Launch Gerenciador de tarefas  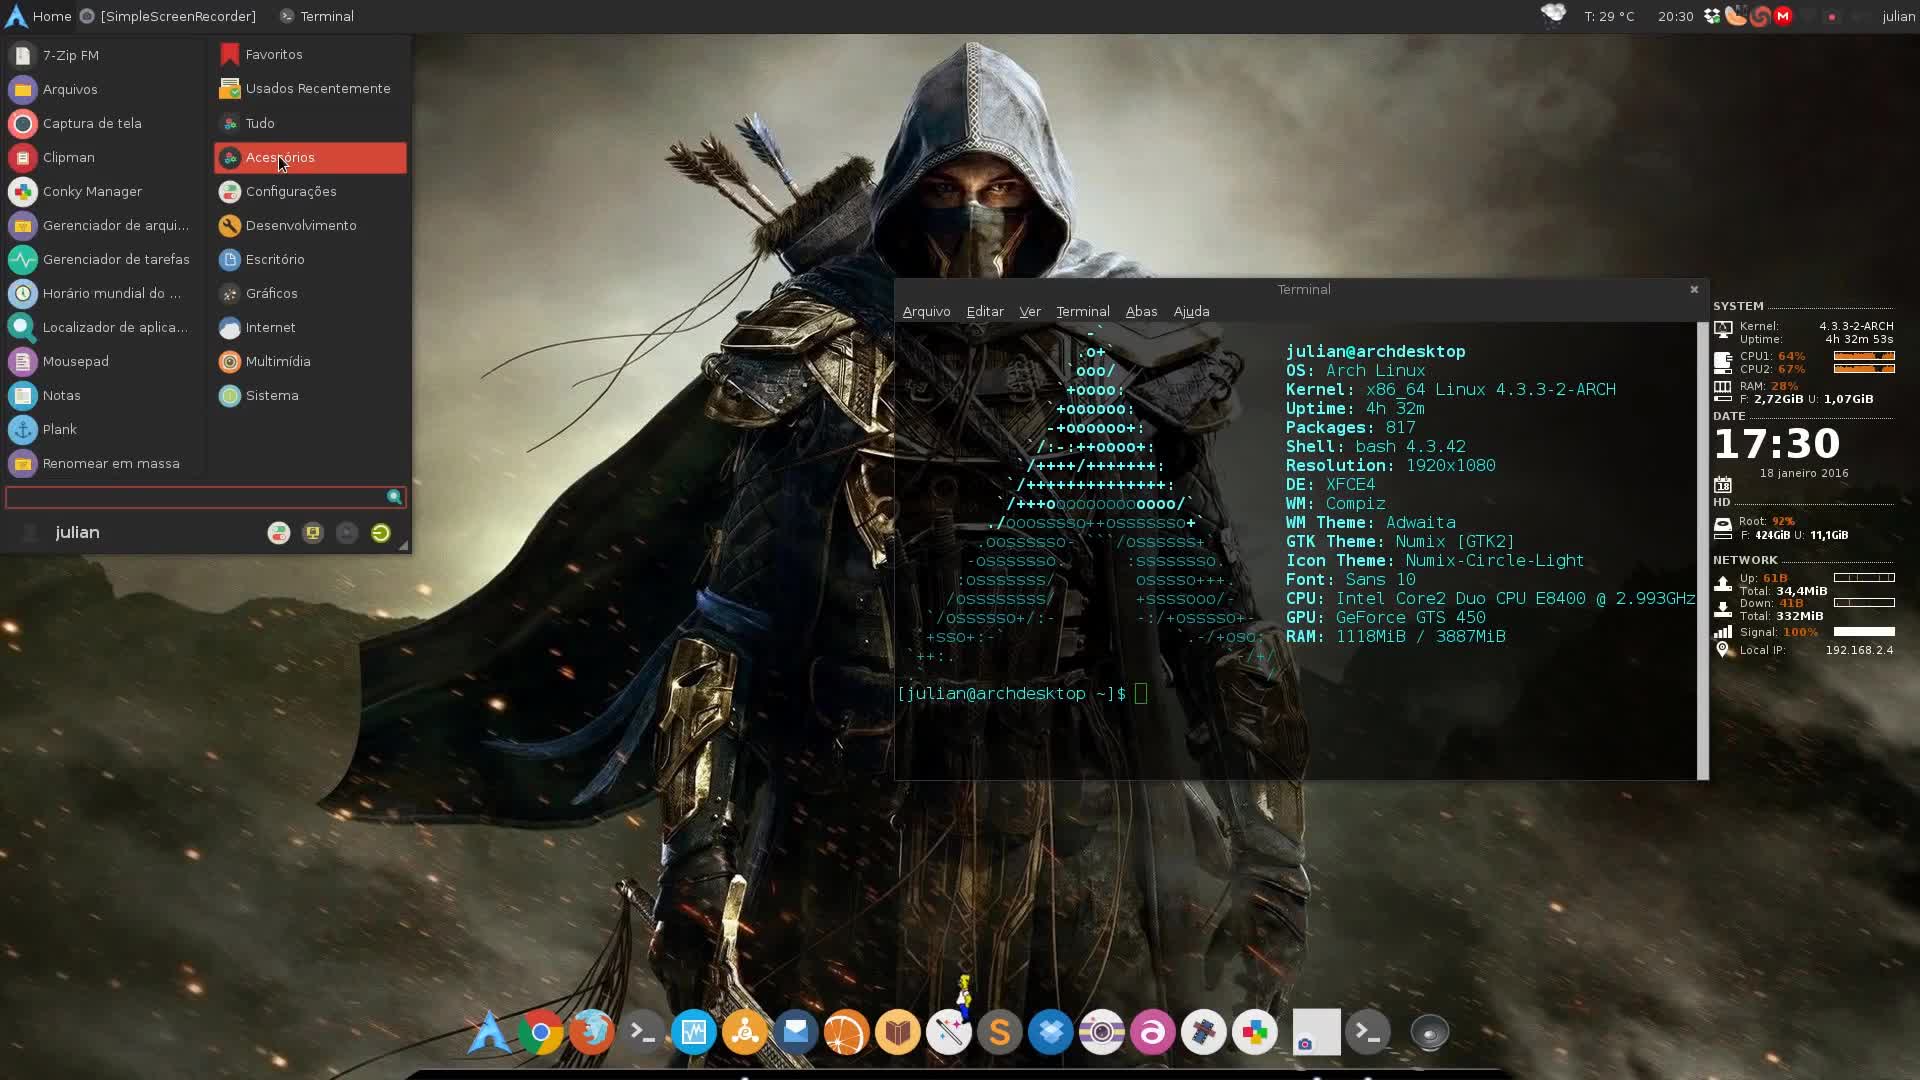point(103,259)
